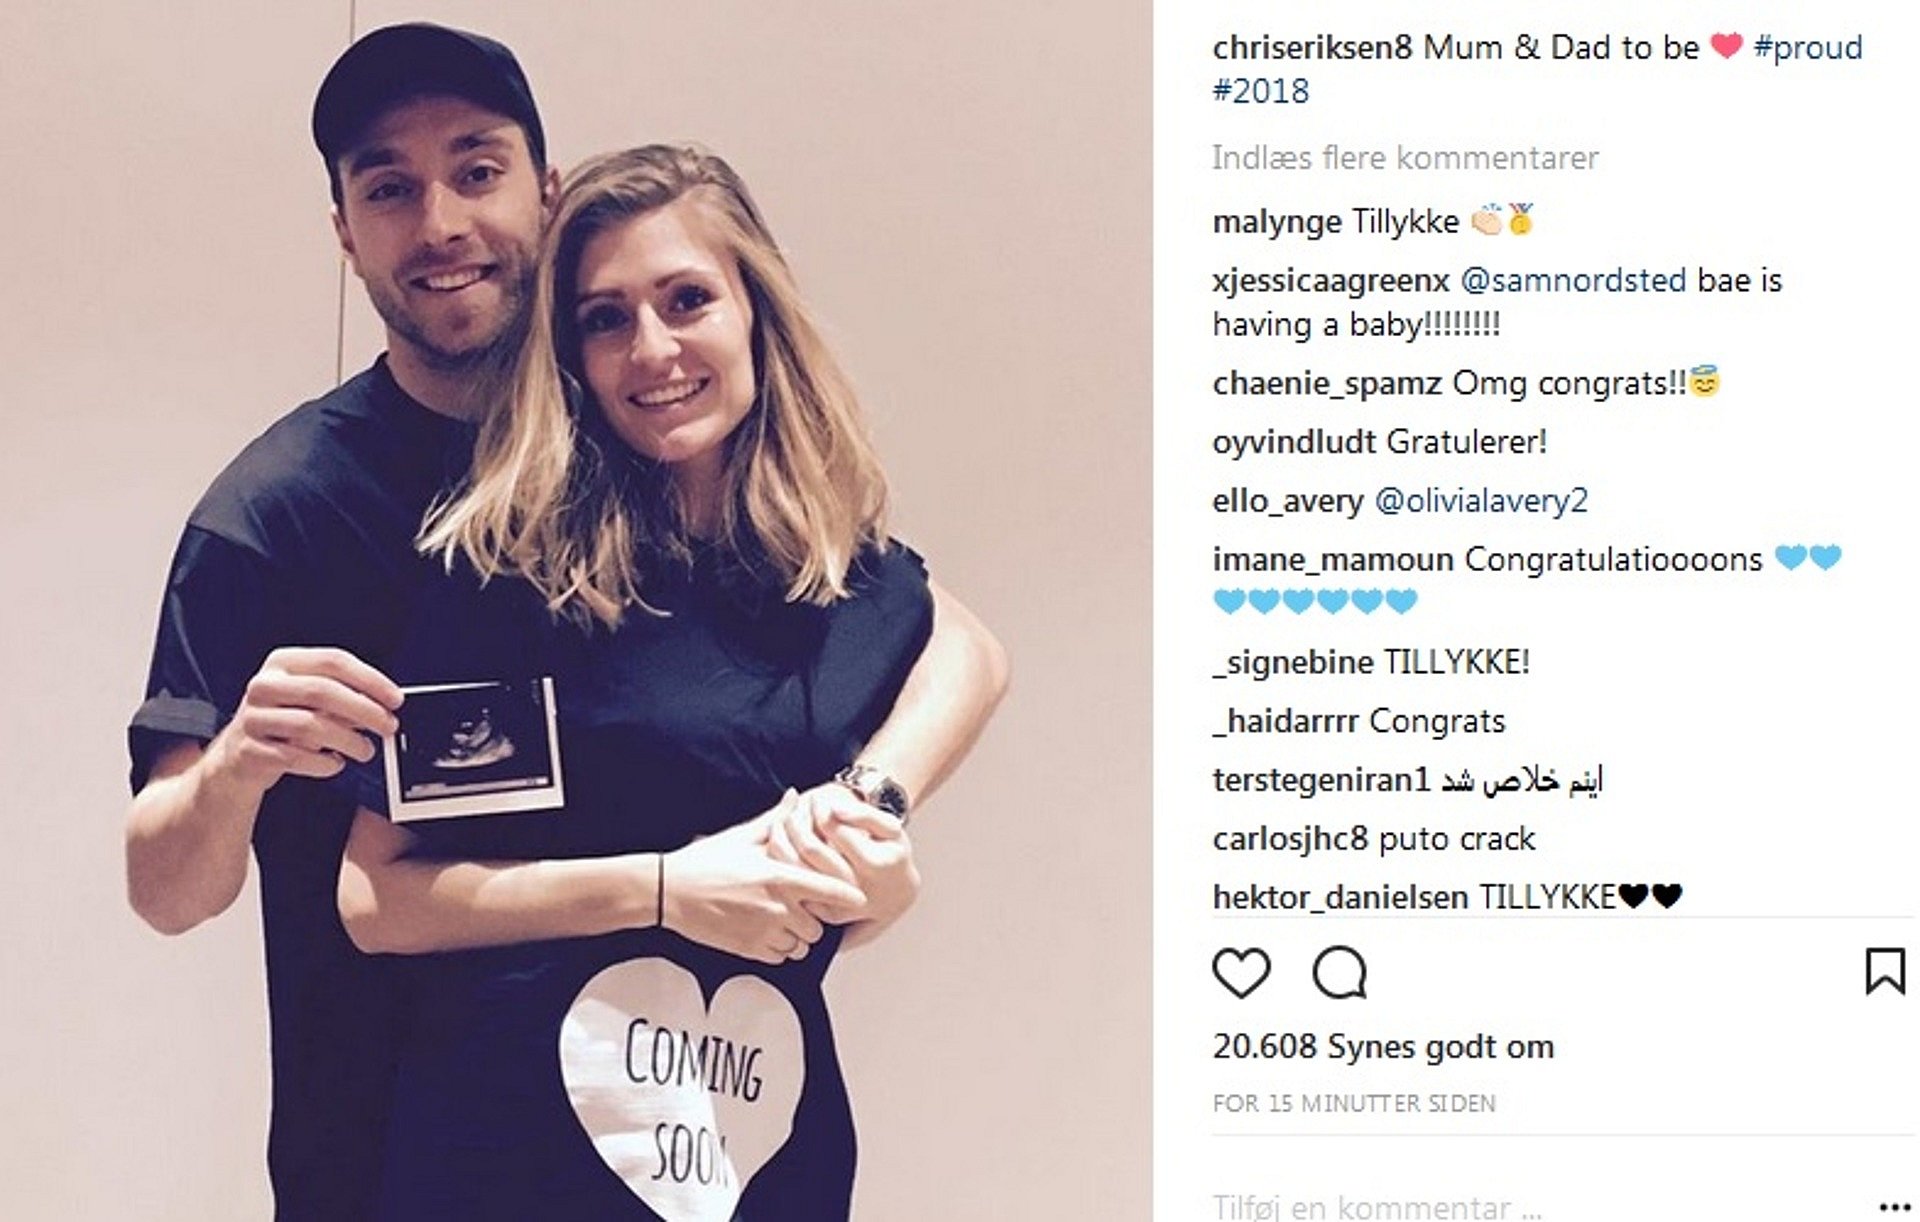Click the couple's photo
Viewport: 1920px width, 1222px height.
[x=576, y=611]
